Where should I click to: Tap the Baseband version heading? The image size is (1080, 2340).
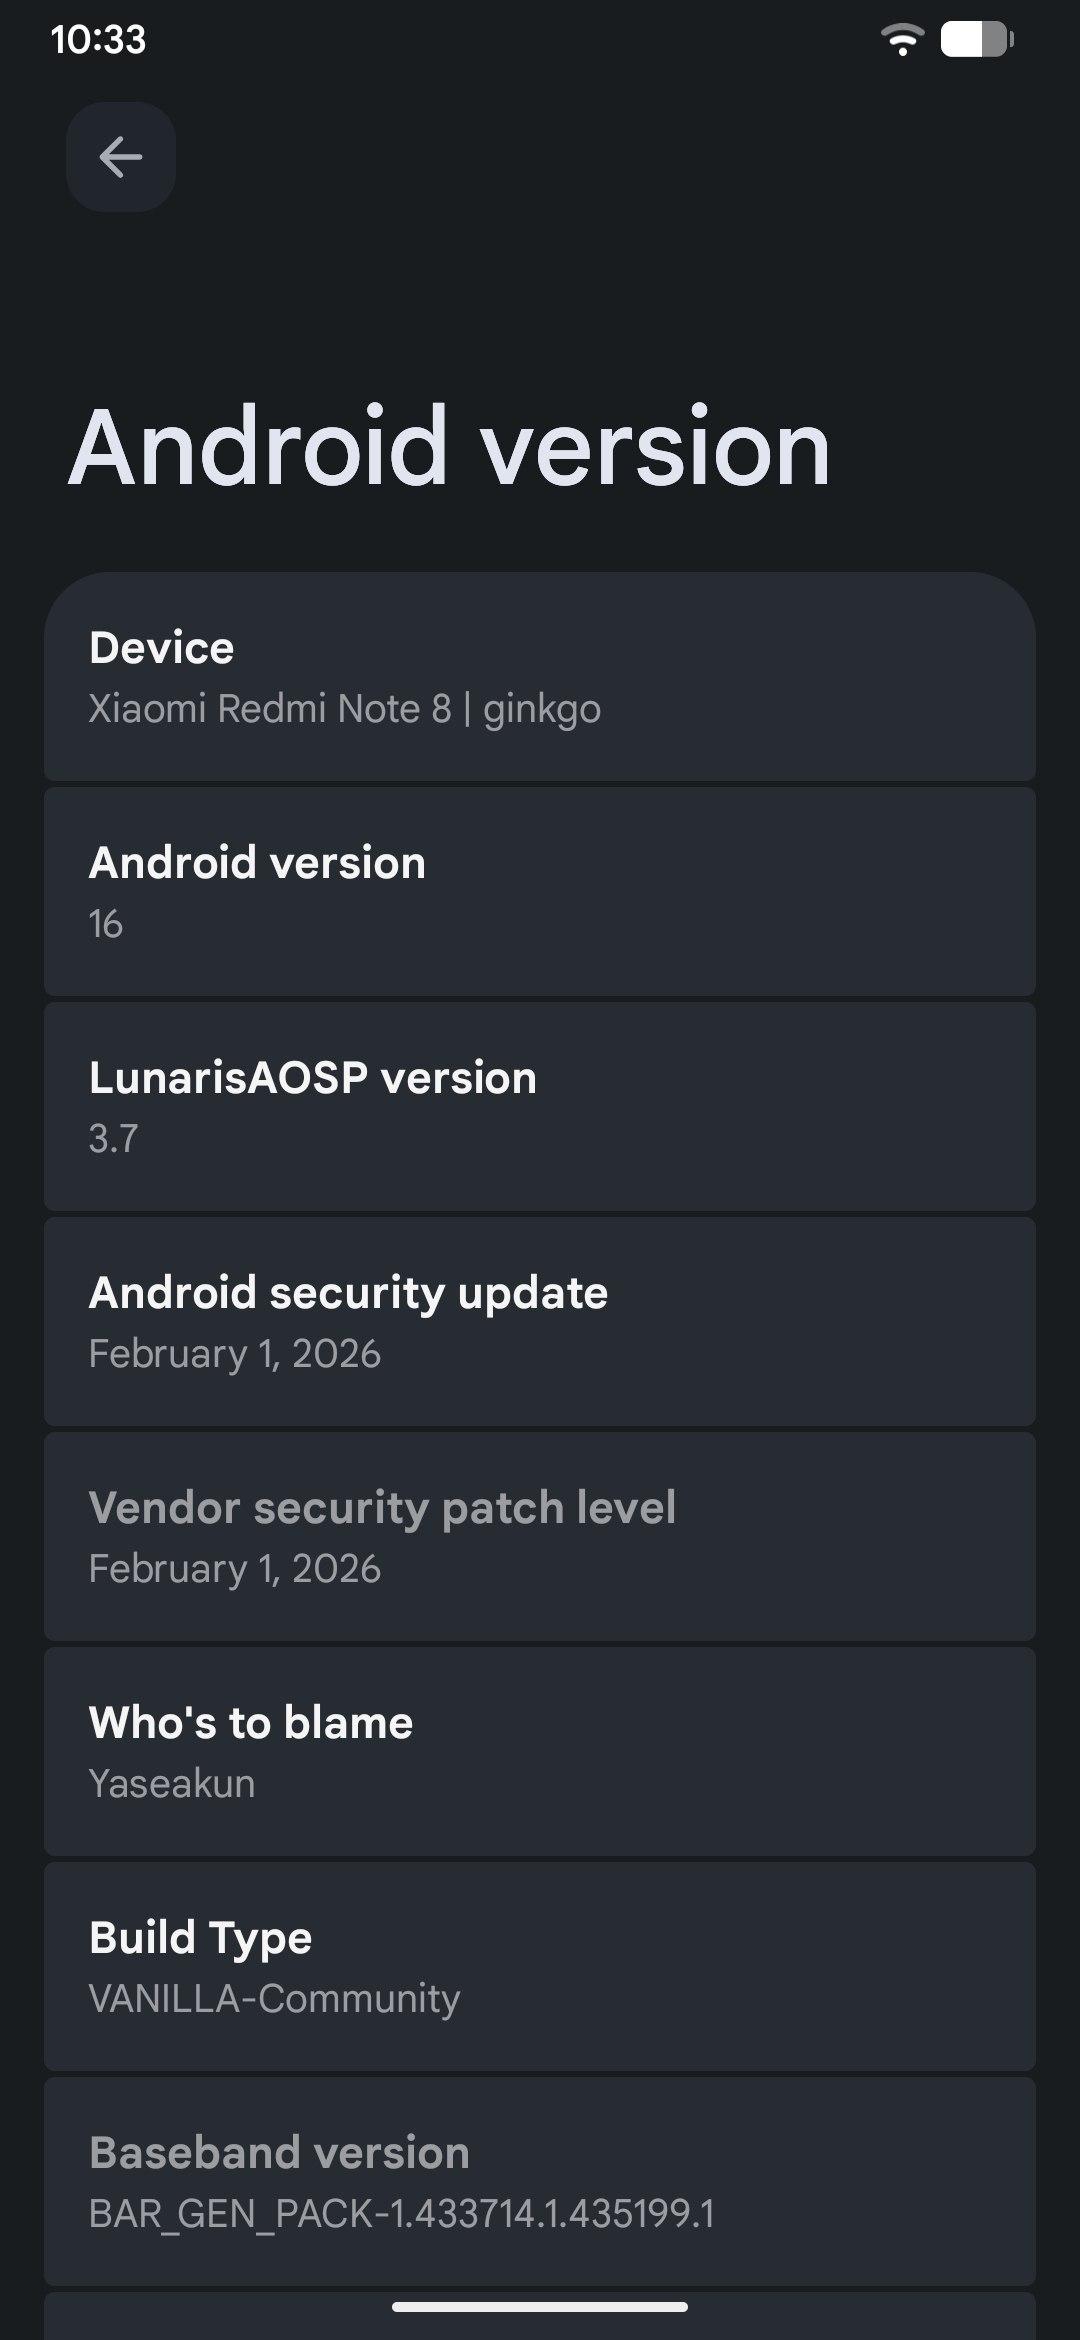(x=279, y=2153)
